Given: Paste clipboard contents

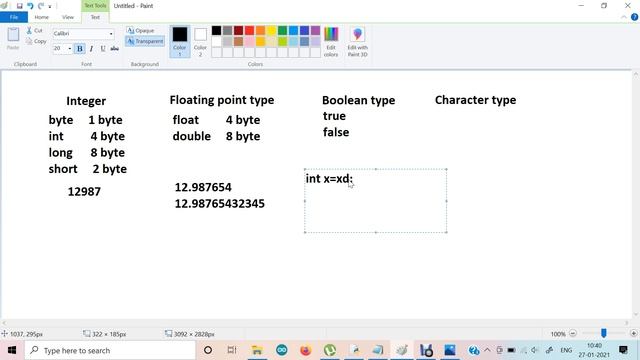Looking at the screenshot, I should coord(13,38).
